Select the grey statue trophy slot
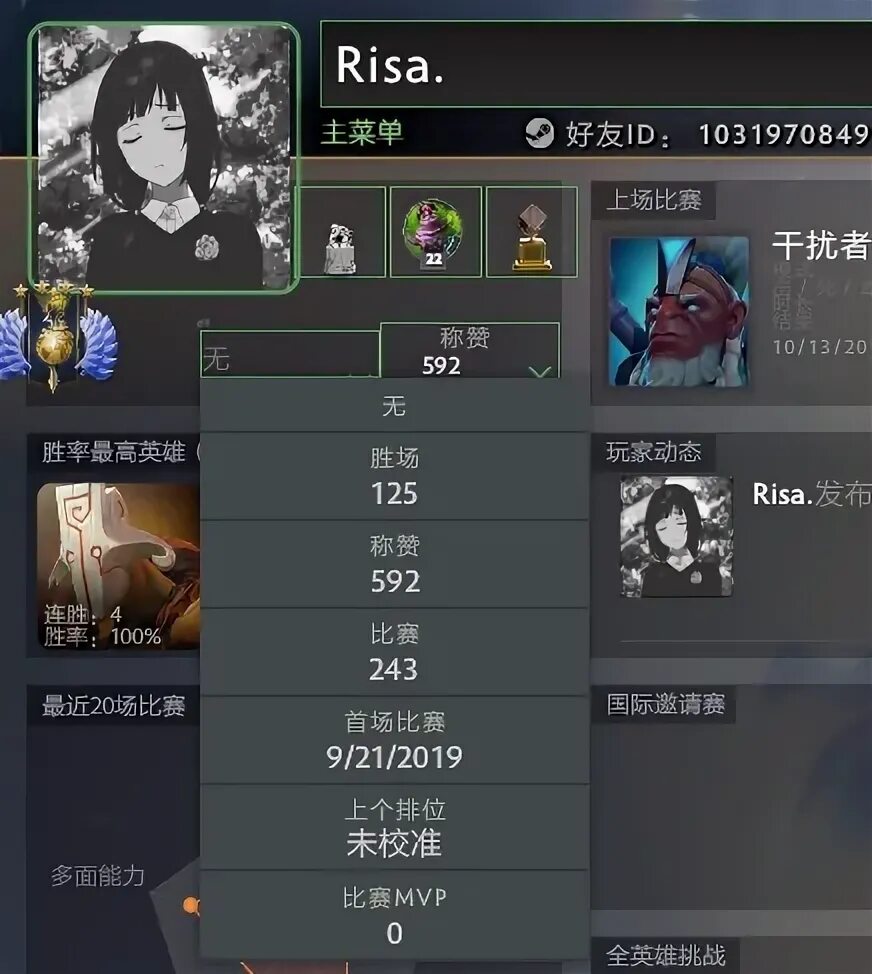The height and width of the screenshot is (974, 872). [341, 232]
